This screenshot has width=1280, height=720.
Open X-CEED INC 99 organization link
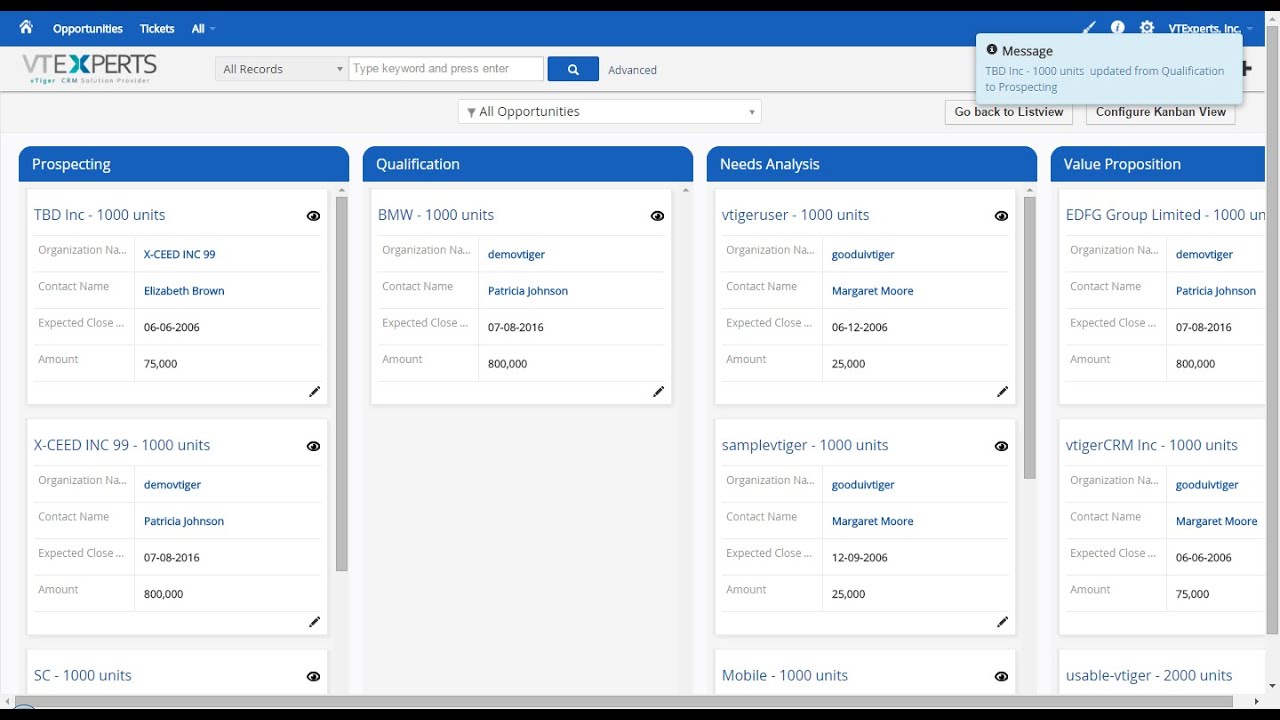click(x=180, y=254)
